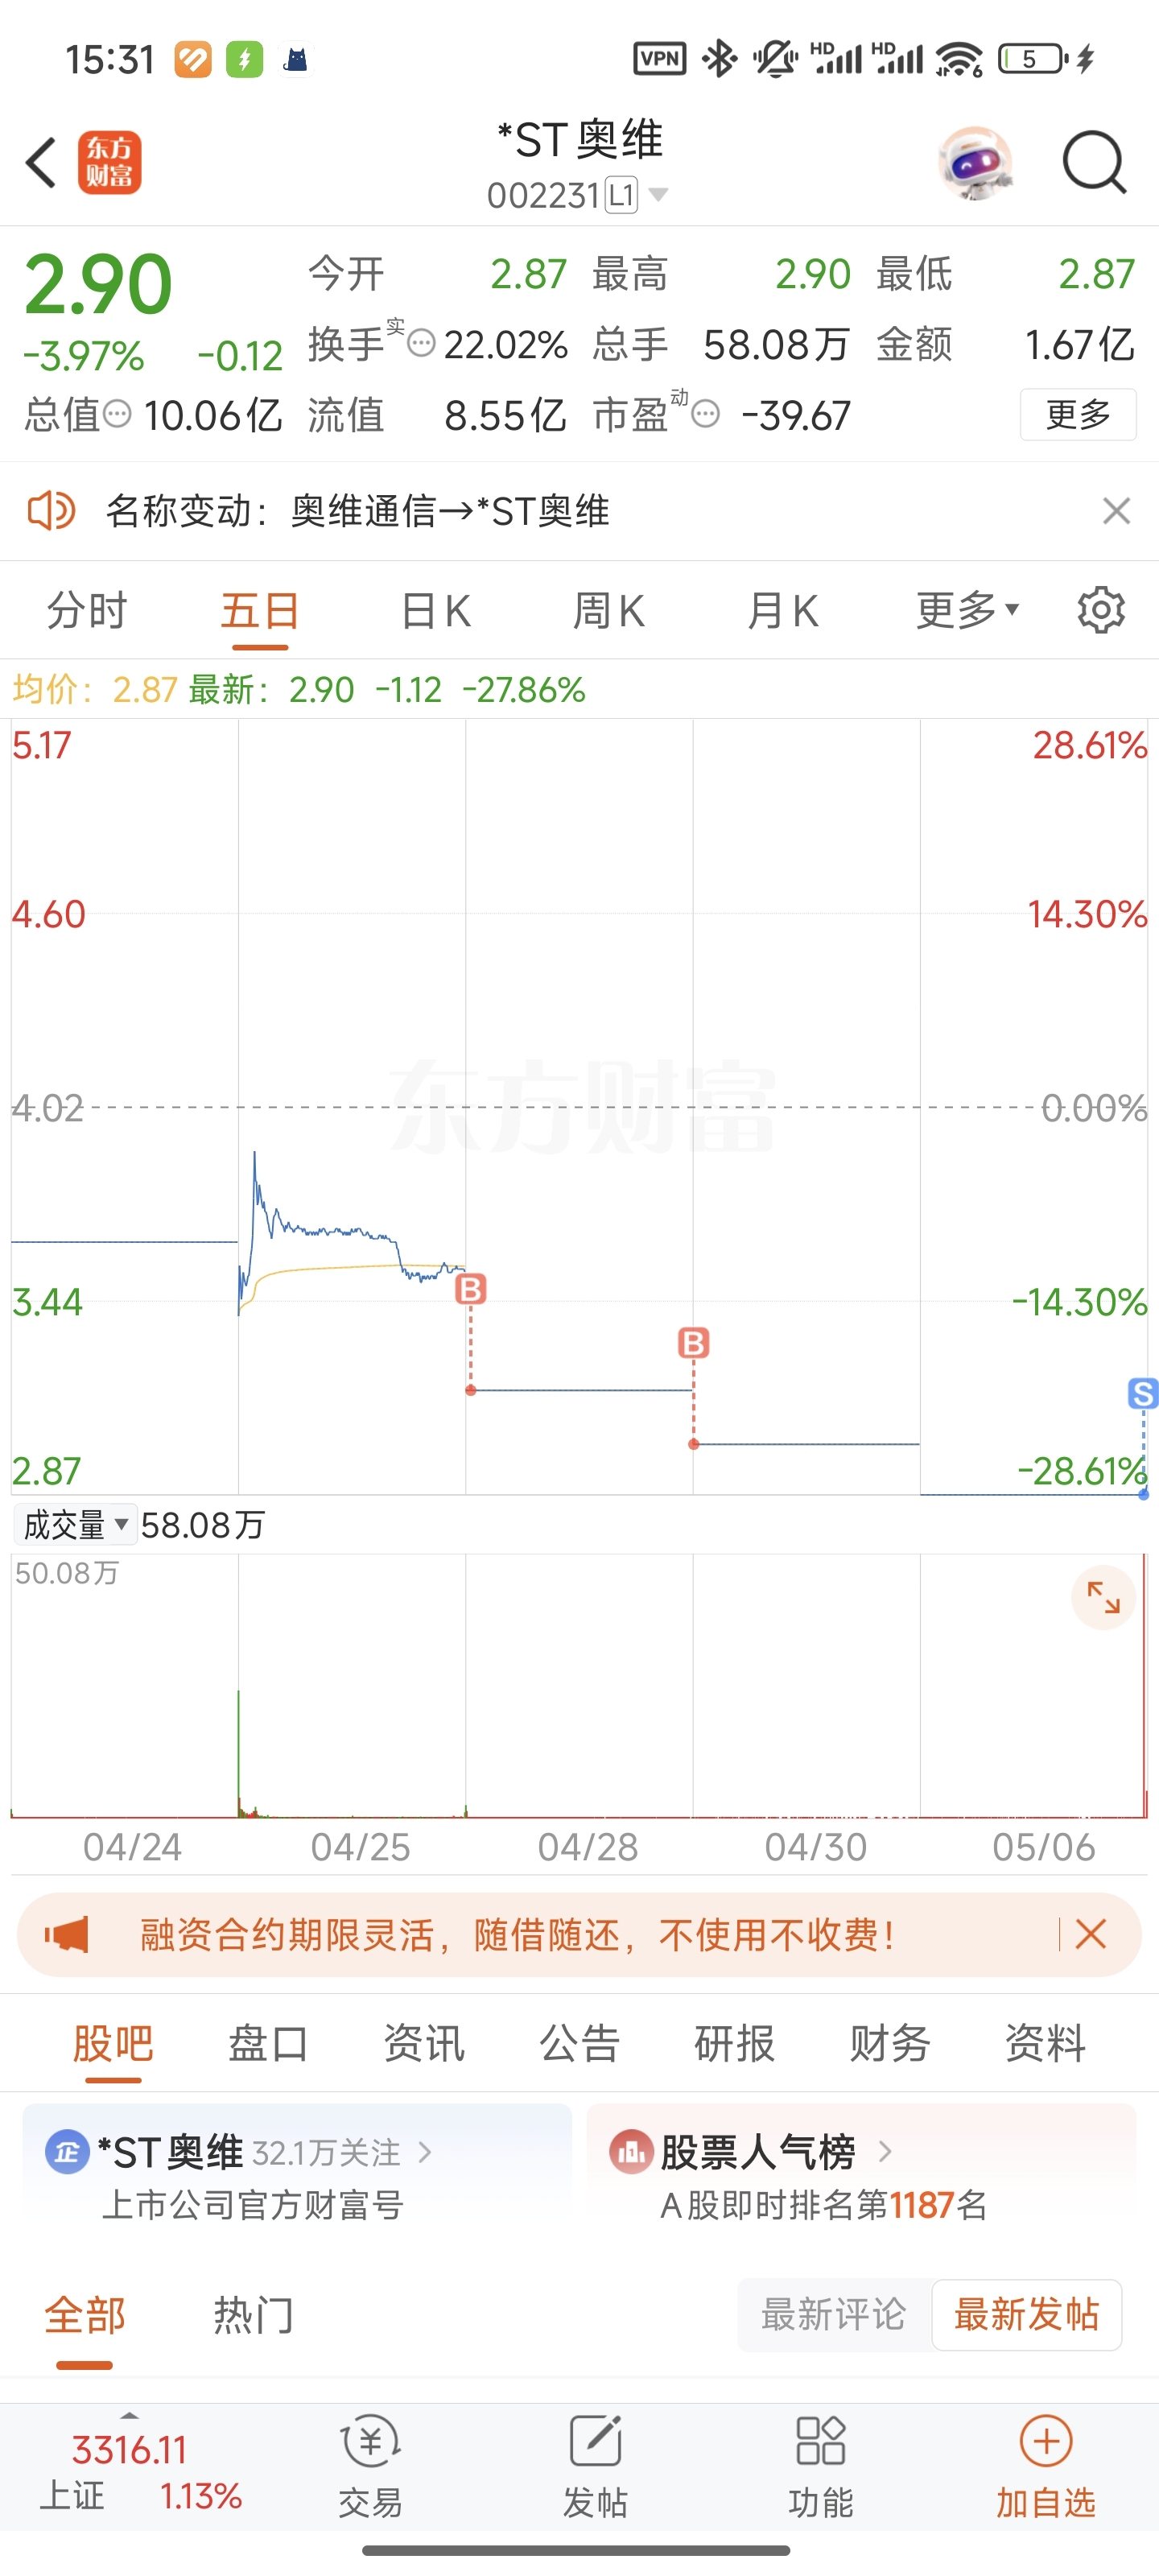Open chart settings gear icon
This screenshot has width=1159, height=2576.
pyautogui.click(x=1101, y=610)
